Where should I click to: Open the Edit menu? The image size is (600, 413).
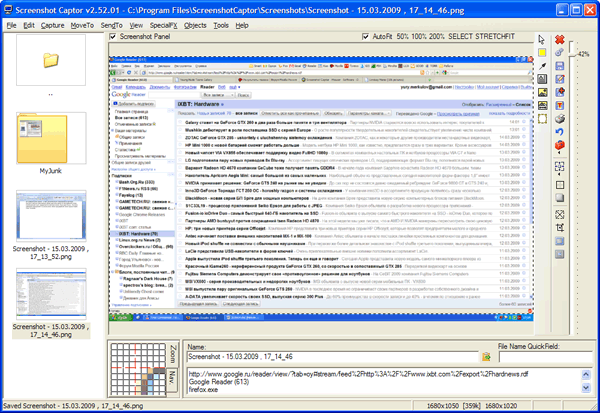point(29,25)
